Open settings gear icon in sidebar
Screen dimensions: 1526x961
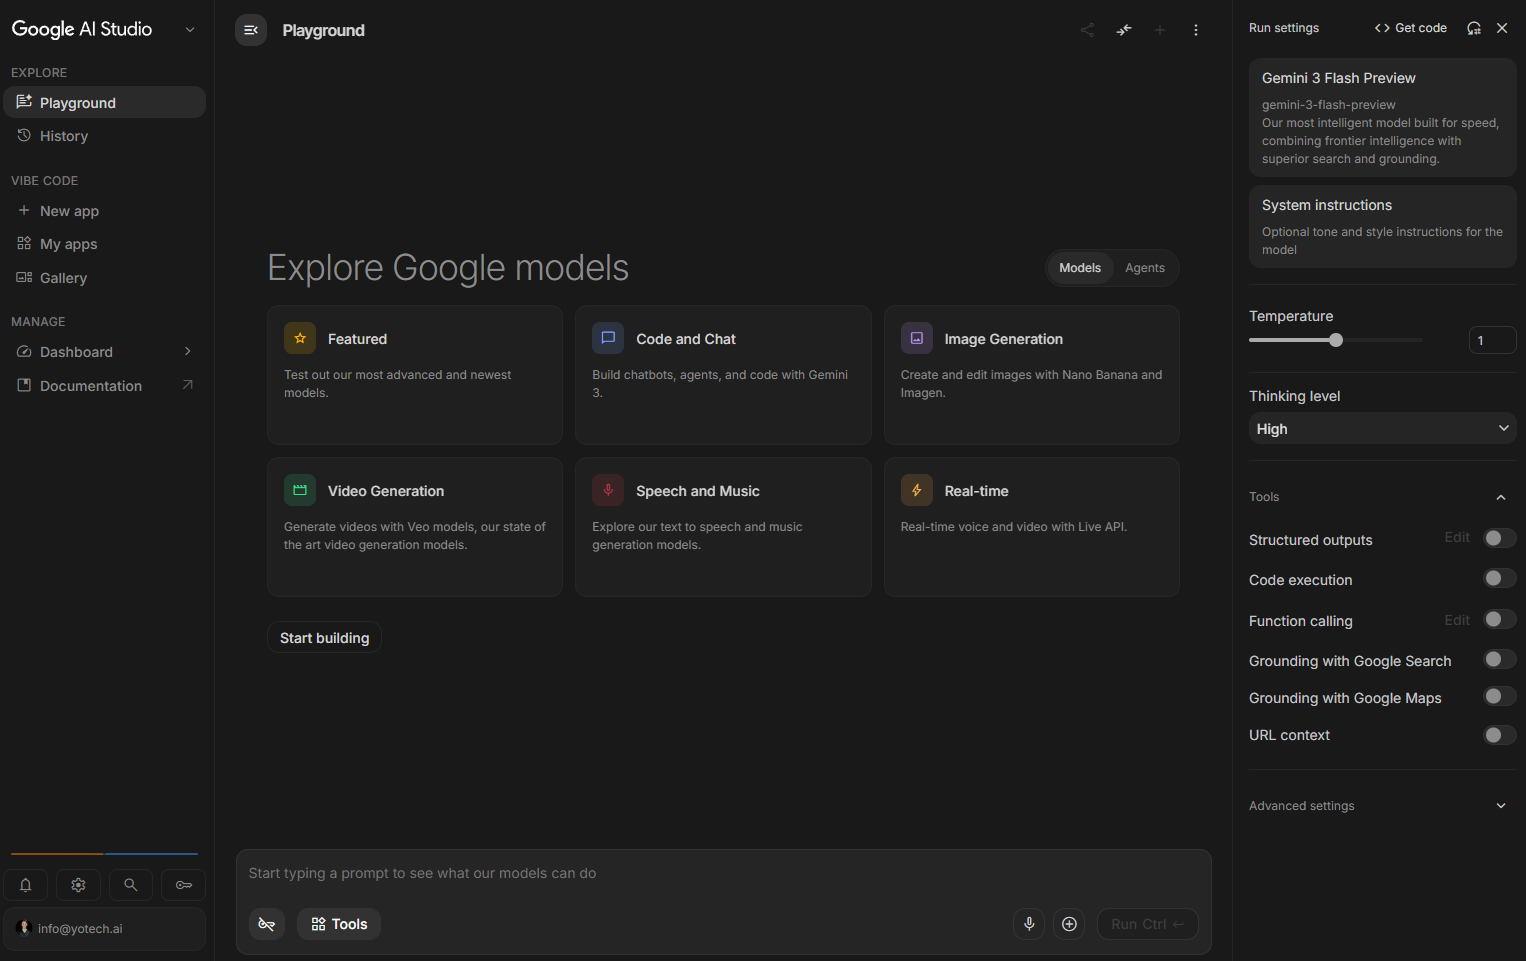[x=78, y=885]
